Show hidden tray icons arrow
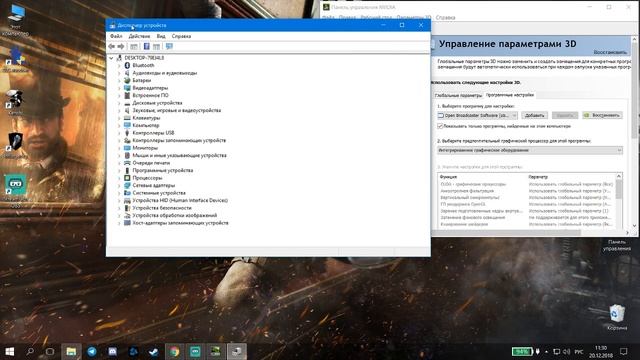The image size is (640, 360). point(547,351)
